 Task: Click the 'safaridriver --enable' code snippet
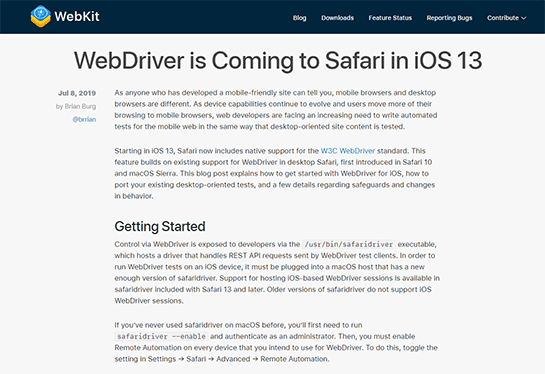pyautogui.click(x=161, y=336)
